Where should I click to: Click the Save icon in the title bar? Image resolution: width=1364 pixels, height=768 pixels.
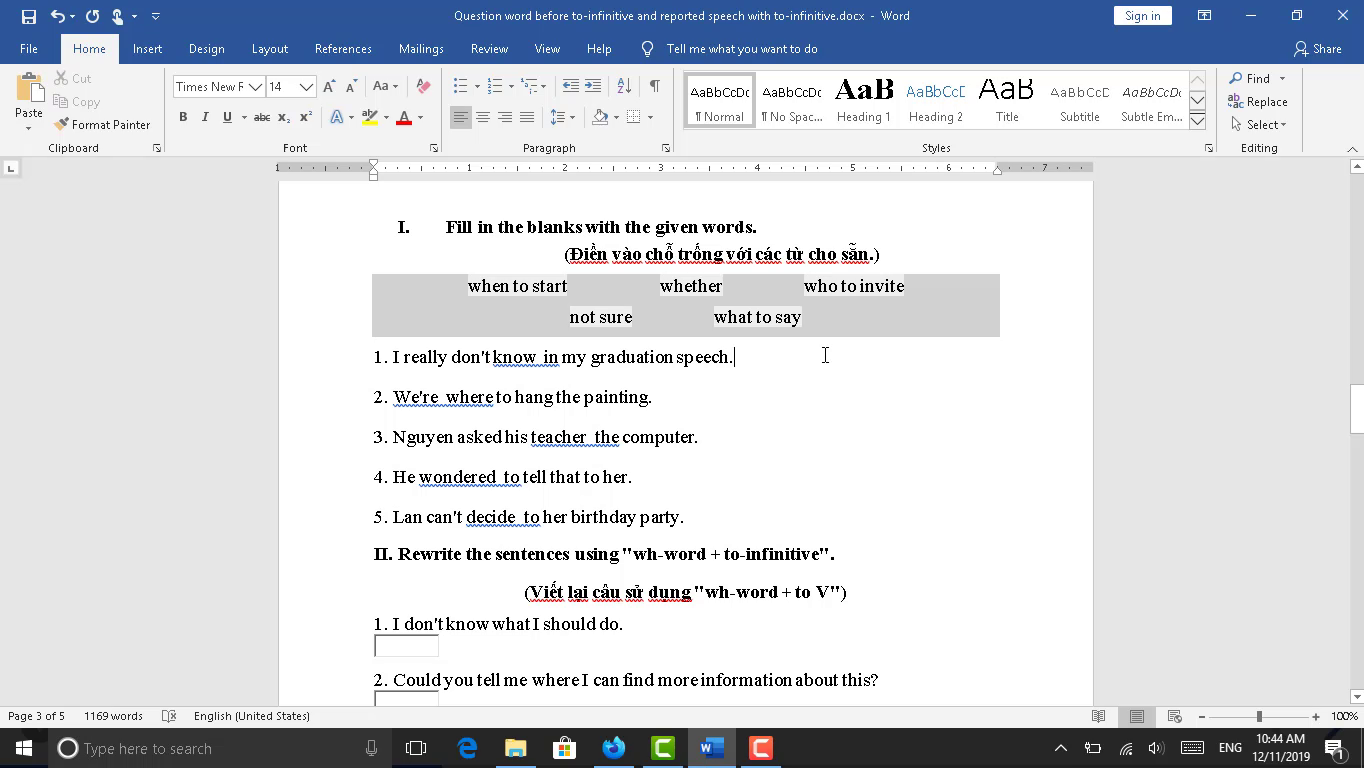(x=28, y=16)
